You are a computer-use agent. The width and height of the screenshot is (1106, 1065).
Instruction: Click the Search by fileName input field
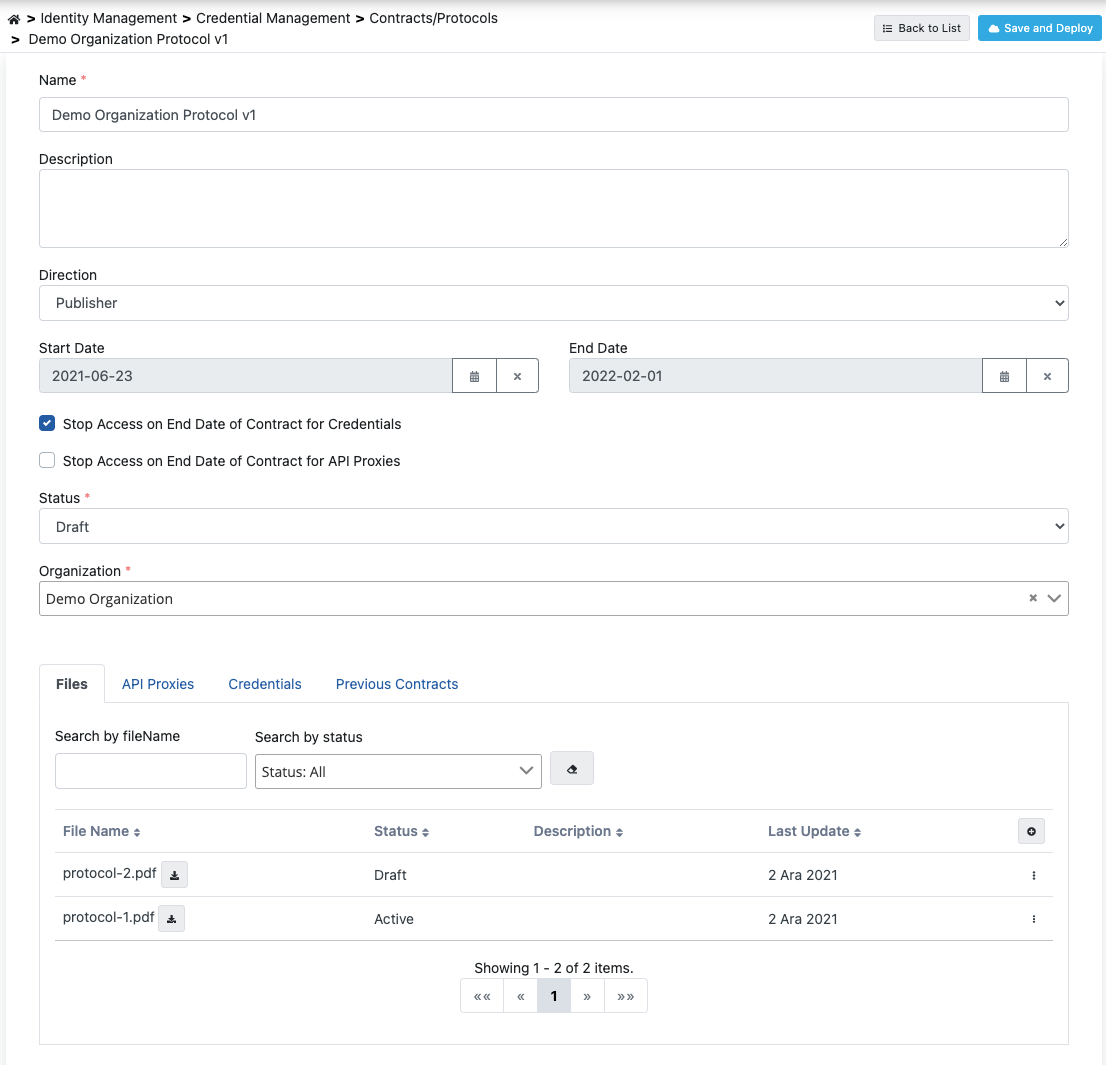click(x=151, y=771)
